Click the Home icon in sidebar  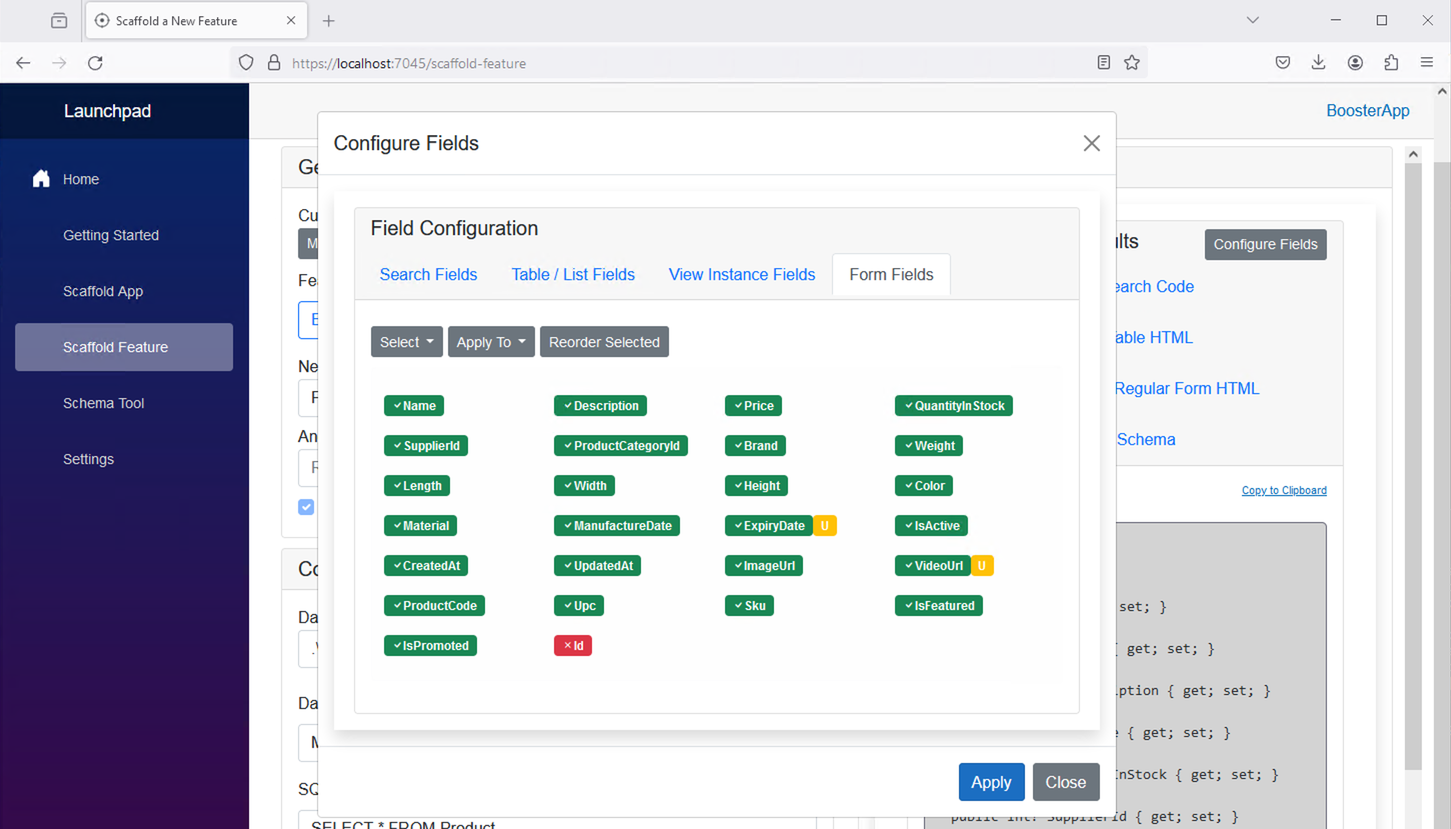pos(41,179)
